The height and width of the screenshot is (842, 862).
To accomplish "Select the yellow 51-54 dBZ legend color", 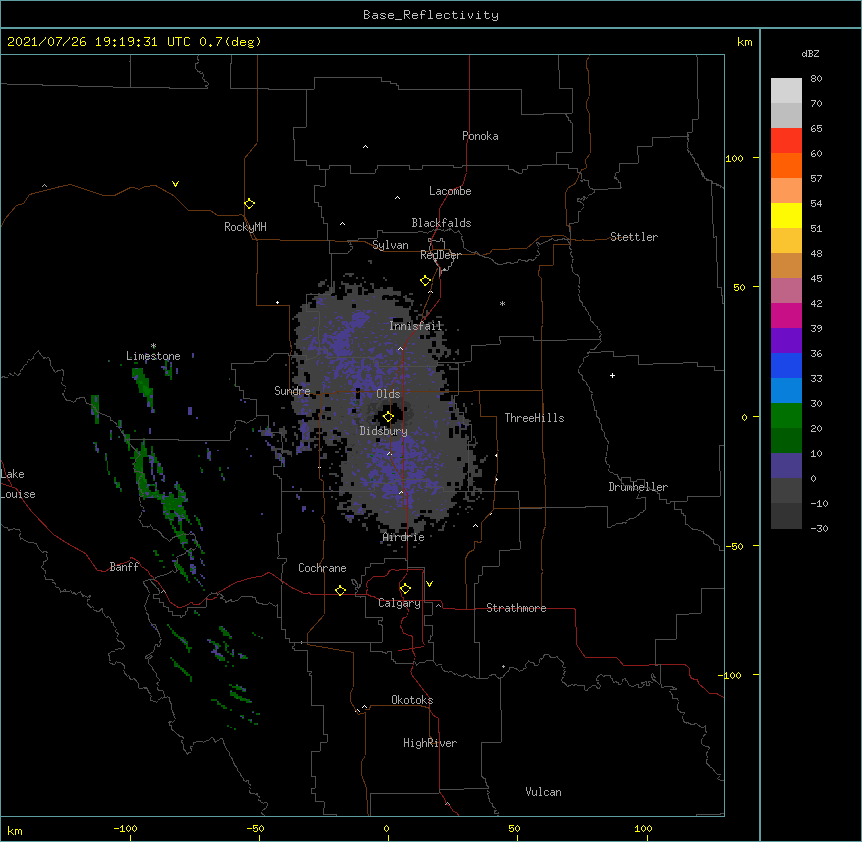I will click(786, 215).
